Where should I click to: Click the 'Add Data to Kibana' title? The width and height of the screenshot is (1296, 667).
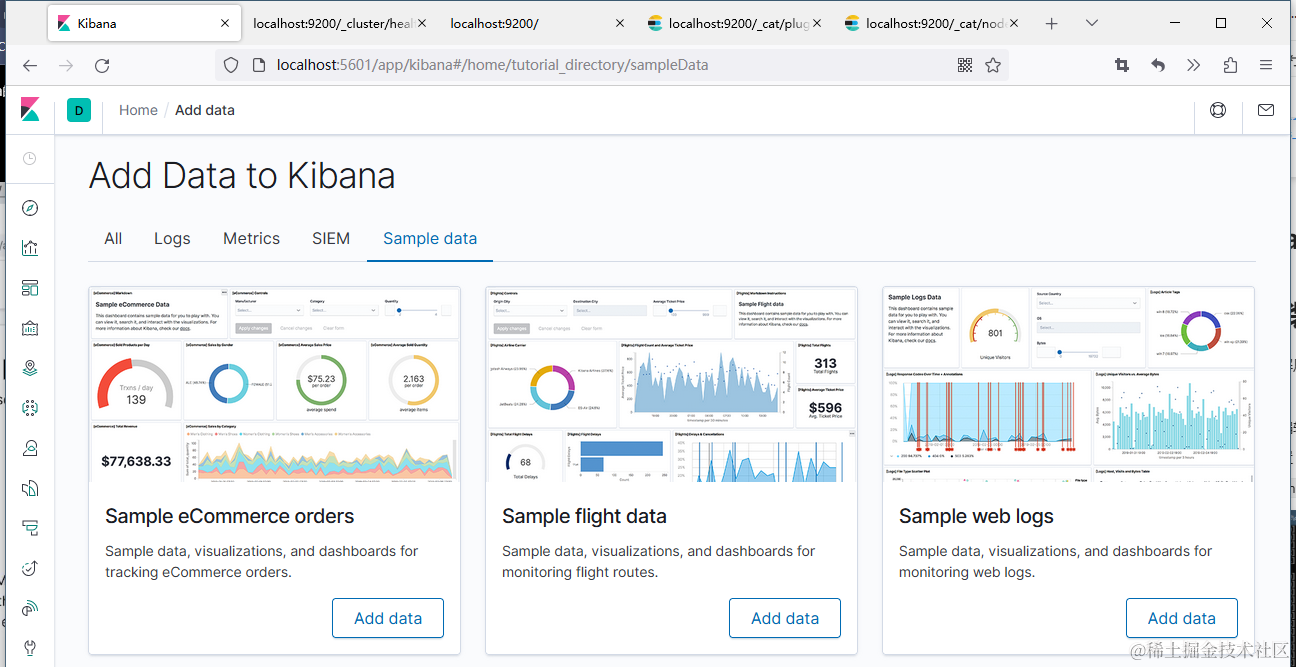coord(242,176)
